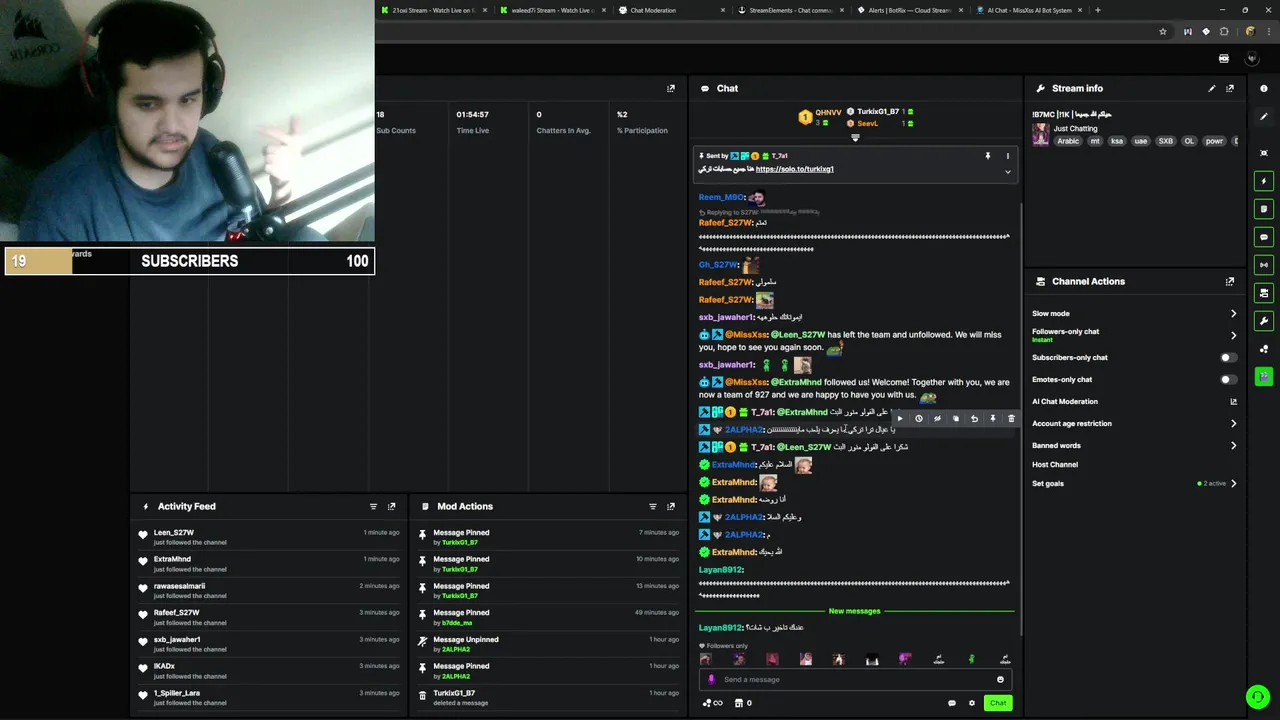1280x720 pixels.
Task: Expand Banned words settings
Action: click(1233, 445)
